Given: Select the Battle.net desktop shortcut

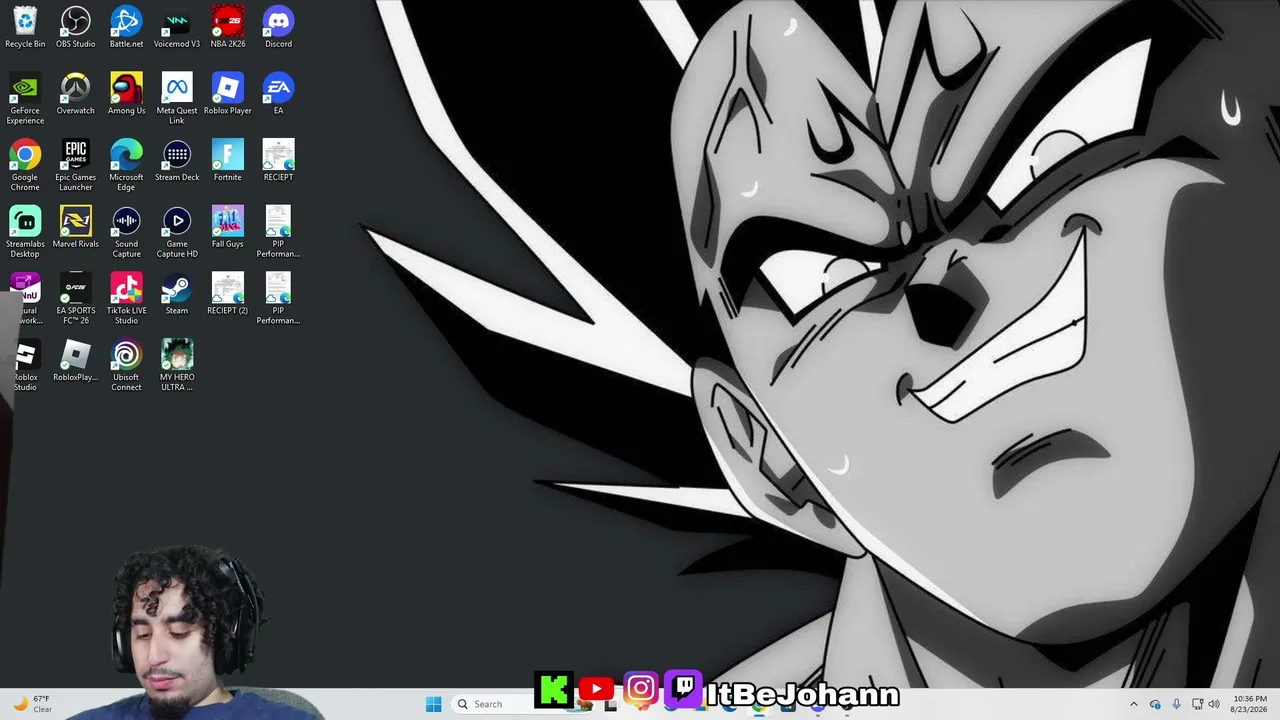Looking at the screenshot, I should (x=126, y=27).
